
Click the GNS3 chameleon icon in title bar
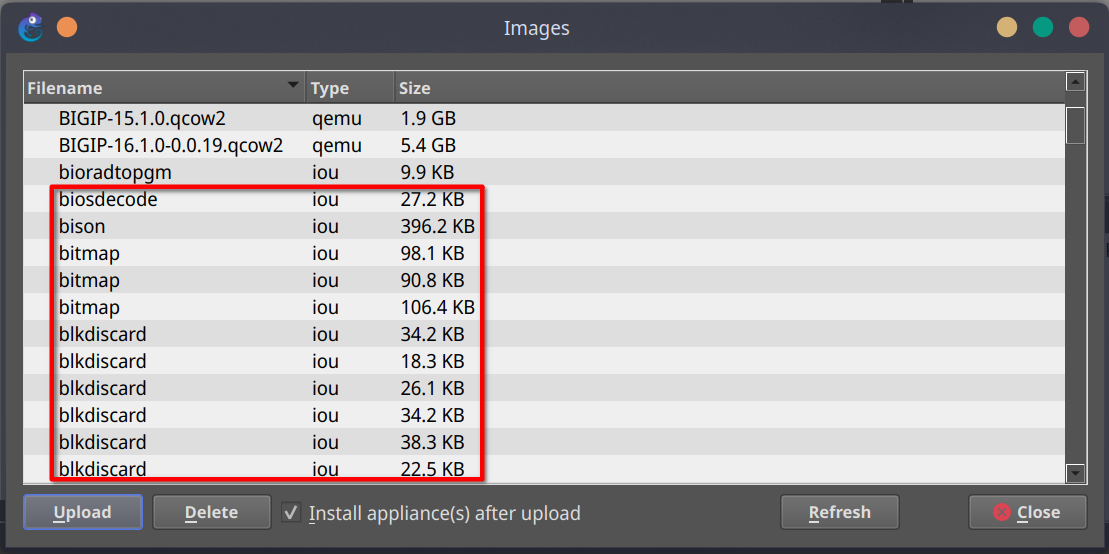coord(32,28)
